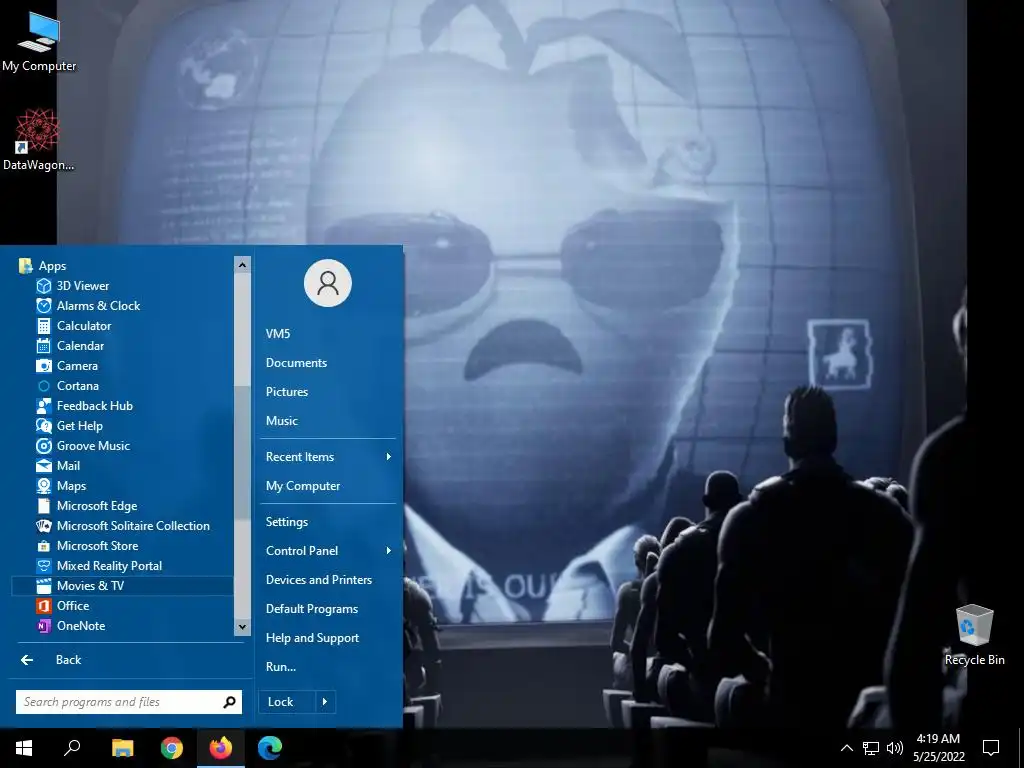
Task: Expand the Recent Items submenu arrow
Action: coord(389,456)
